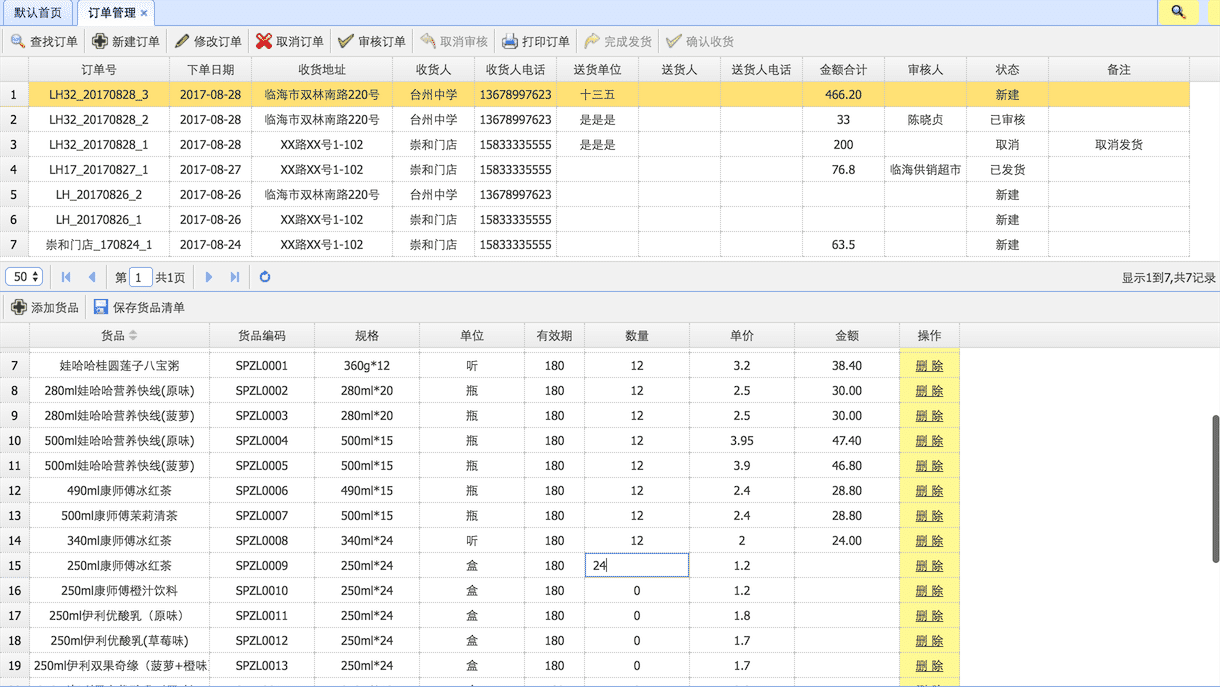This screenshot has width=1220, height=687.
Task: Click the quantity input field showing 24
Action: (x=637, y=566)
